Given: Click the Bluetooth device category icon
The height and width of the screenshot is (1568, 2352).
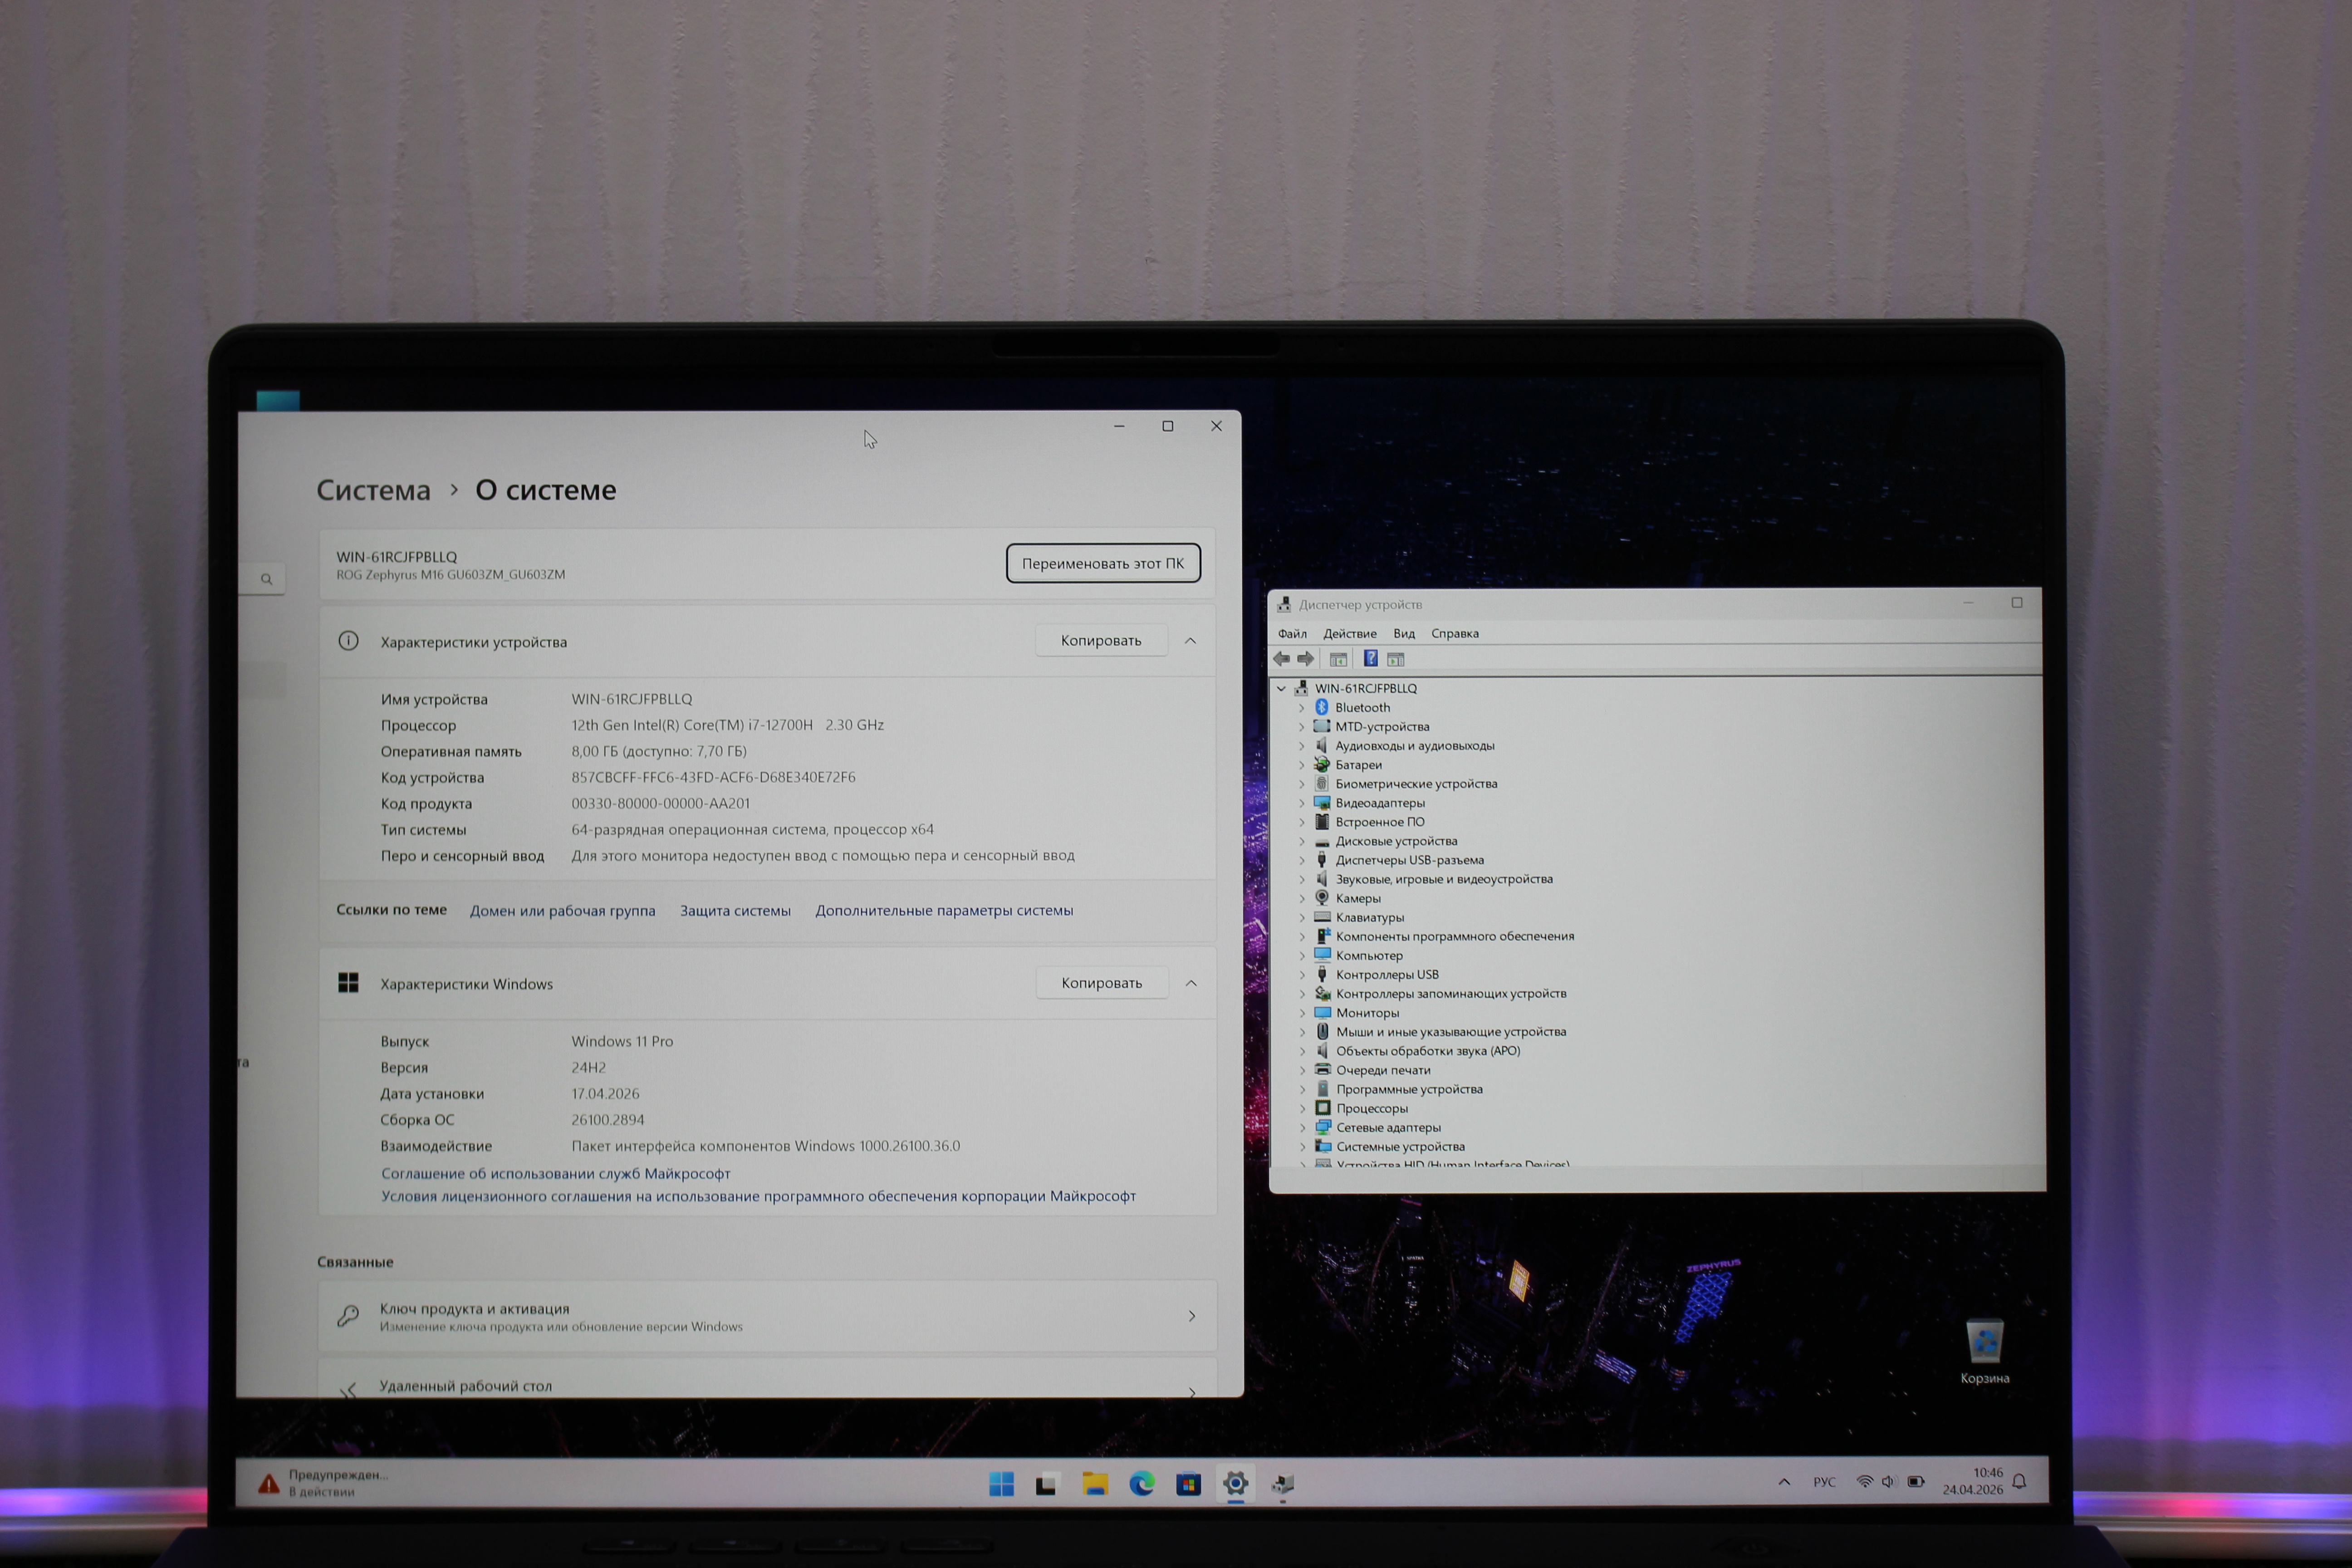Looking at the screenshot, I should coord(1322,707).
